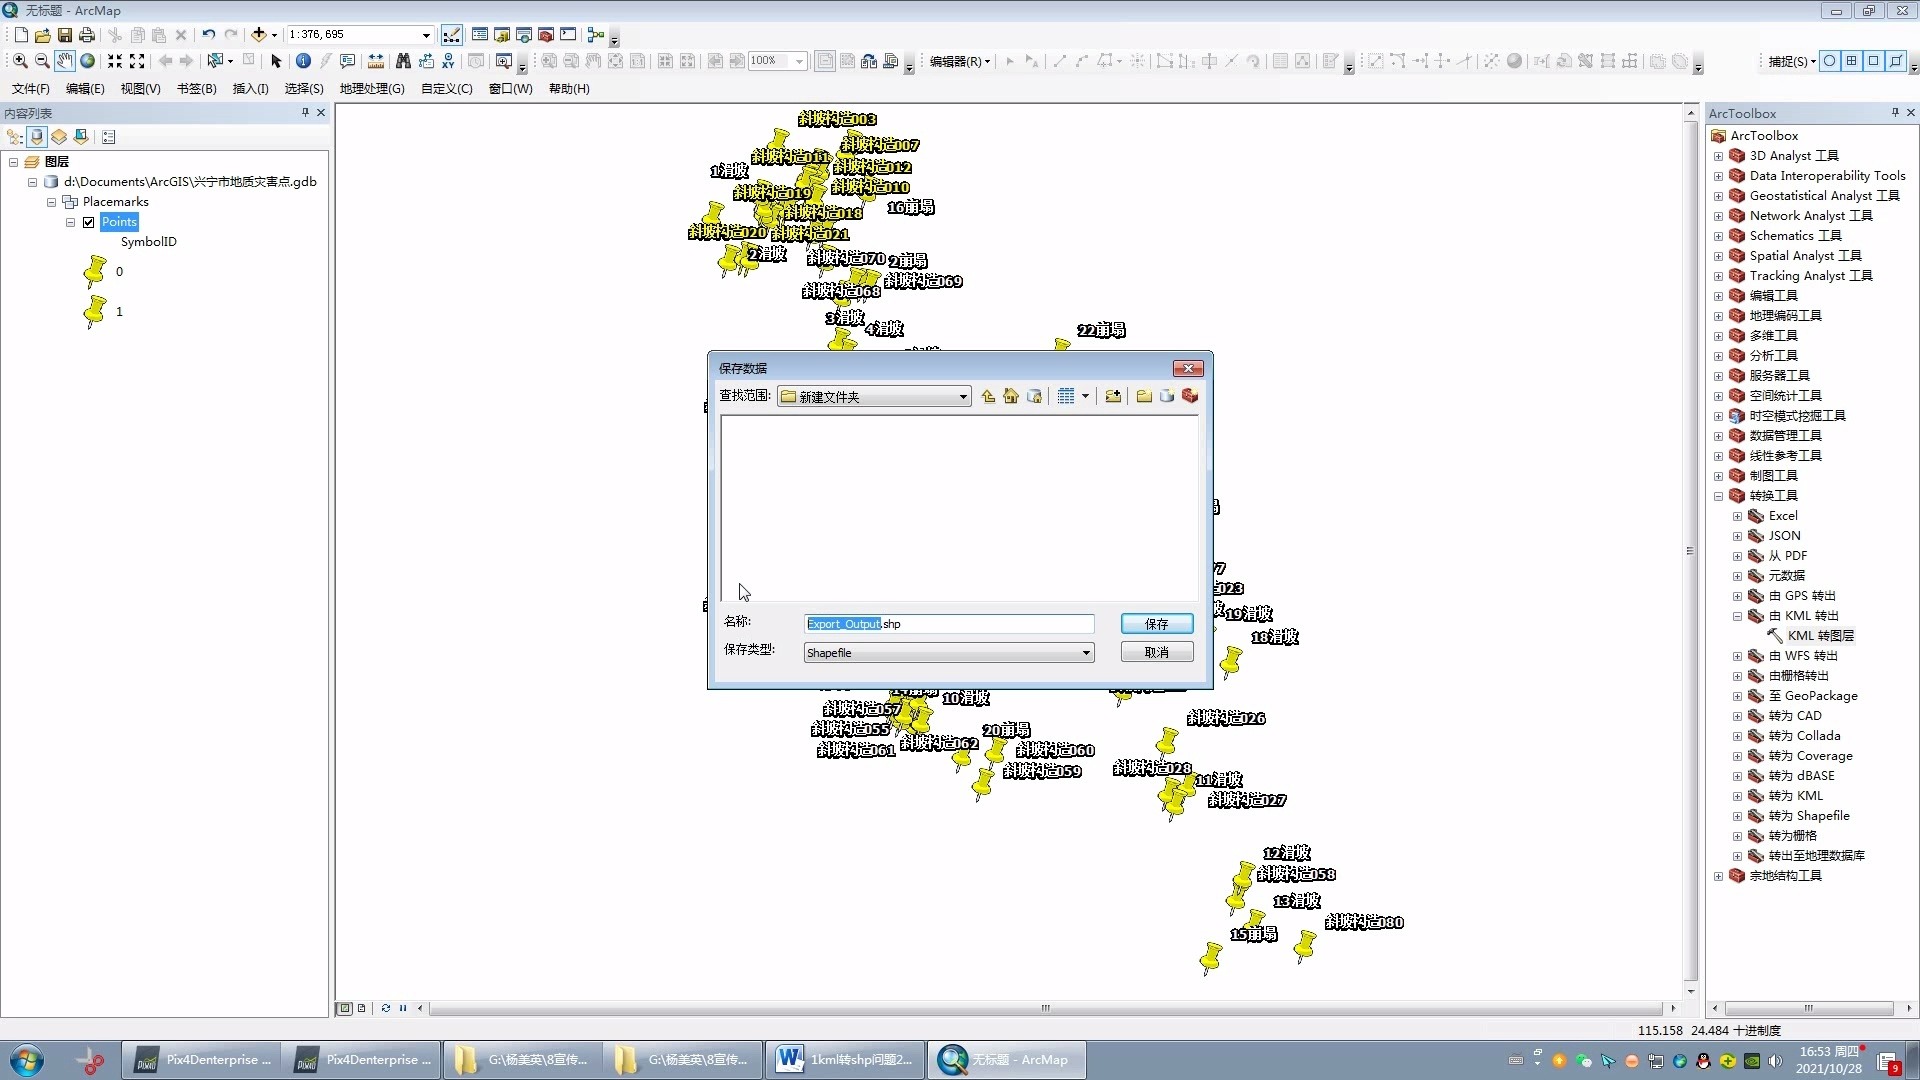The height and width of the screenshot is (1080, 1920).
Task: Select the KML 转图层 tool
Action: [1819, 636]
